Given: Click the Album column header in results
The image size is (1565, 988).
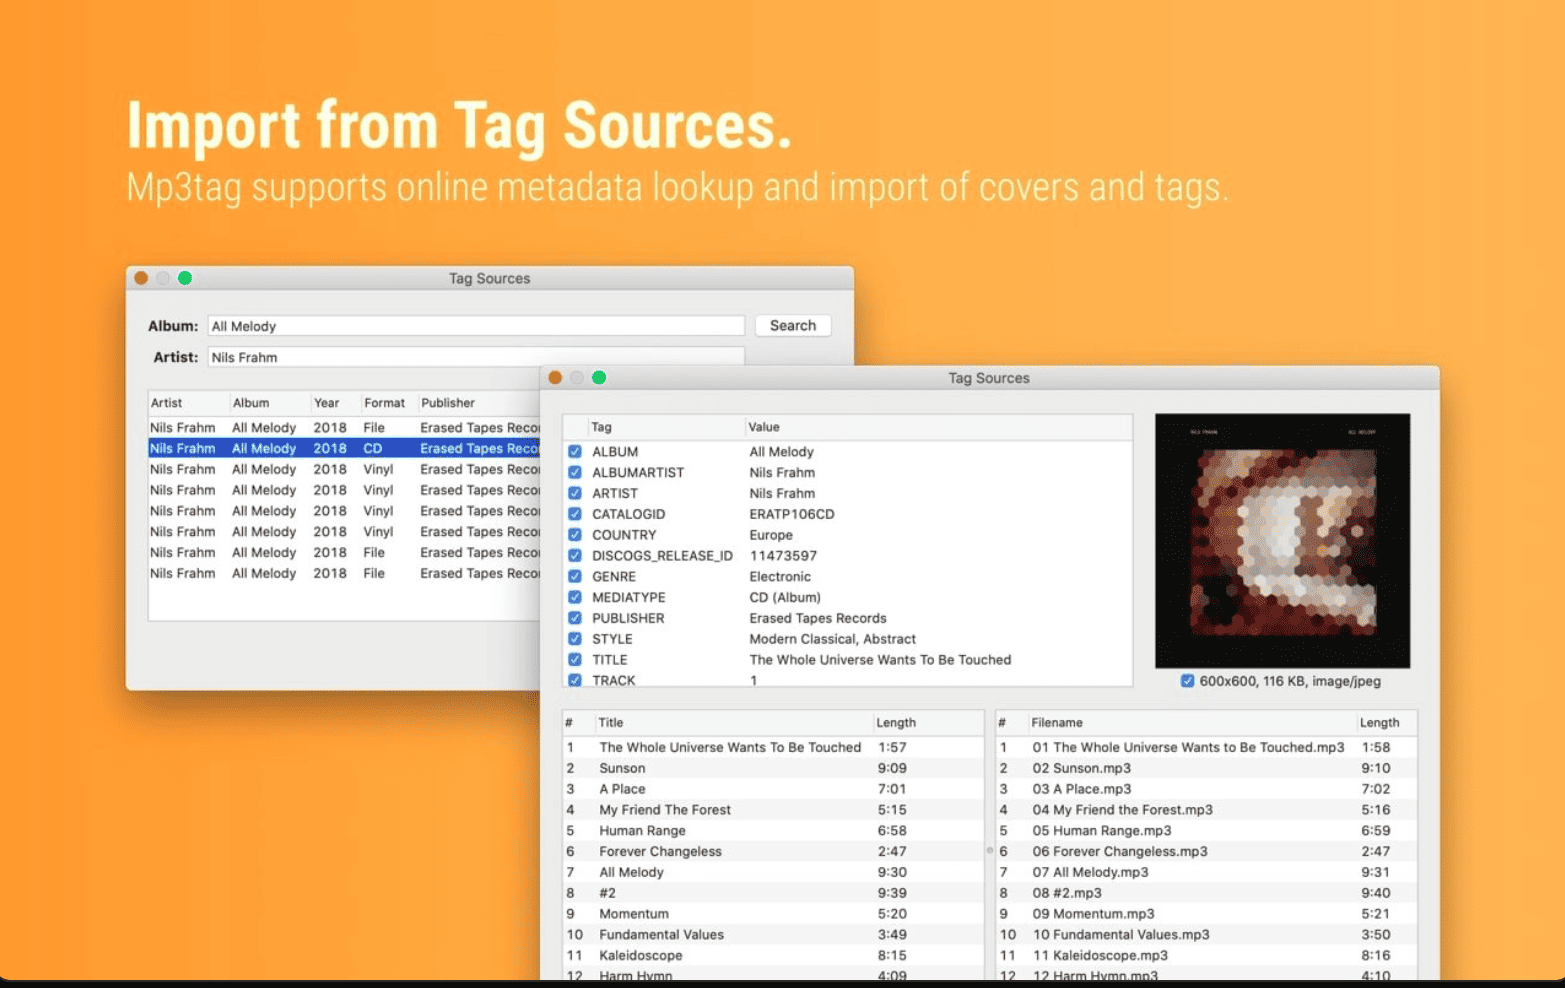Looking at the screenshot, I should (251, 403).
